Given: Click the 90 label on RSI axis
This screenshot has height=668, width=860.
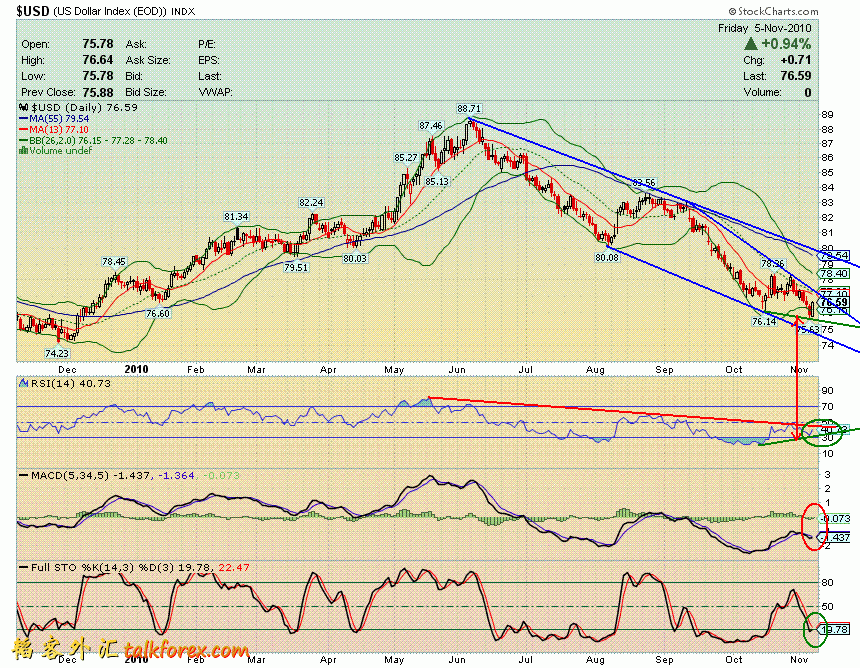Looking at the screenshot, I should pos(827,390).
